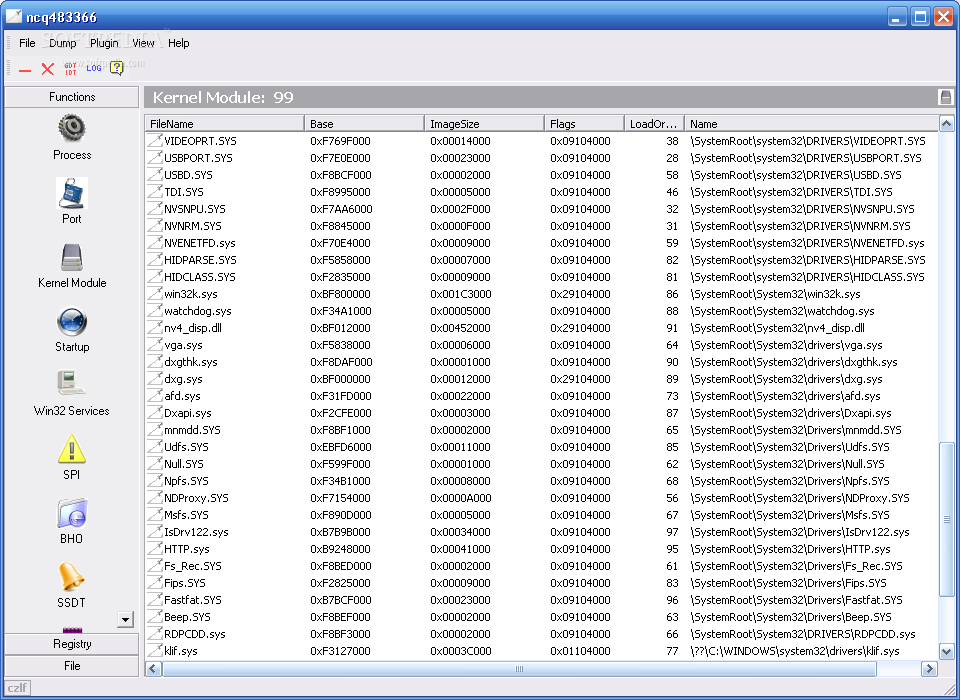This screenshot has width=960, height=700.
Task: Sort by the ImageSize column header
Action: coord(484,124)
